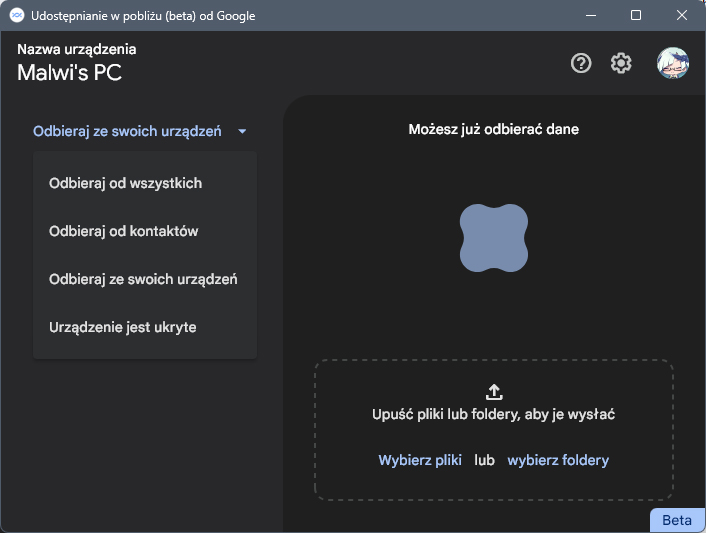Click the blue clover-shaped receiving indicator
Screen dimensions: 706x533
tap(493, 238)
